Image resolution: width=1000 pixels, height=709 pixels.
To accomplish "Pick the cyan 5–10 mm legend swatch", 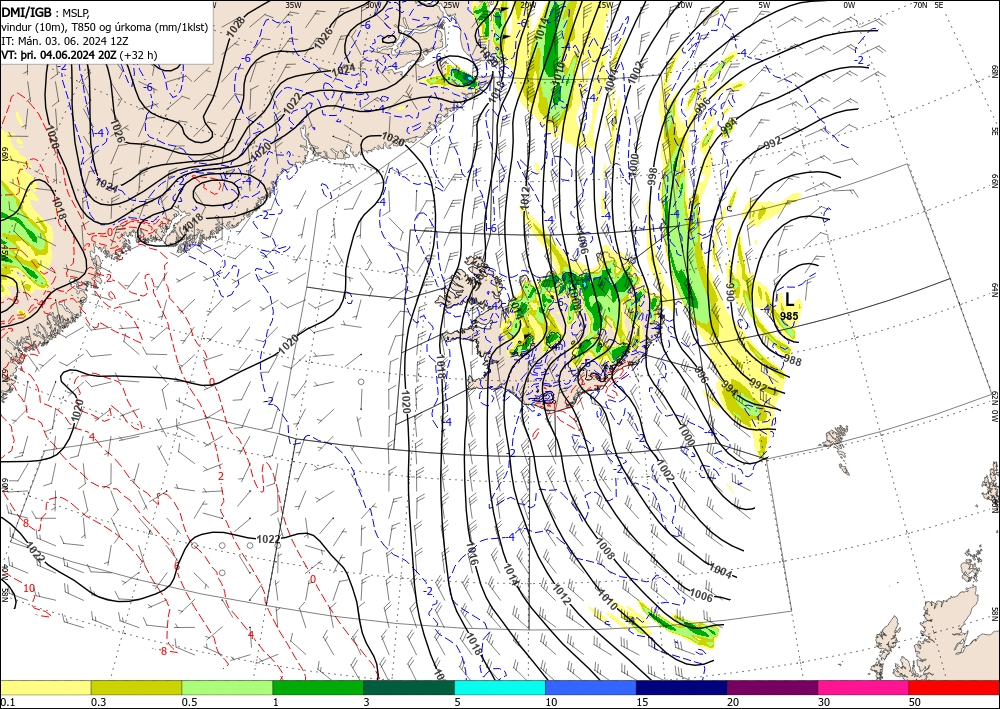I will (500, 687).
